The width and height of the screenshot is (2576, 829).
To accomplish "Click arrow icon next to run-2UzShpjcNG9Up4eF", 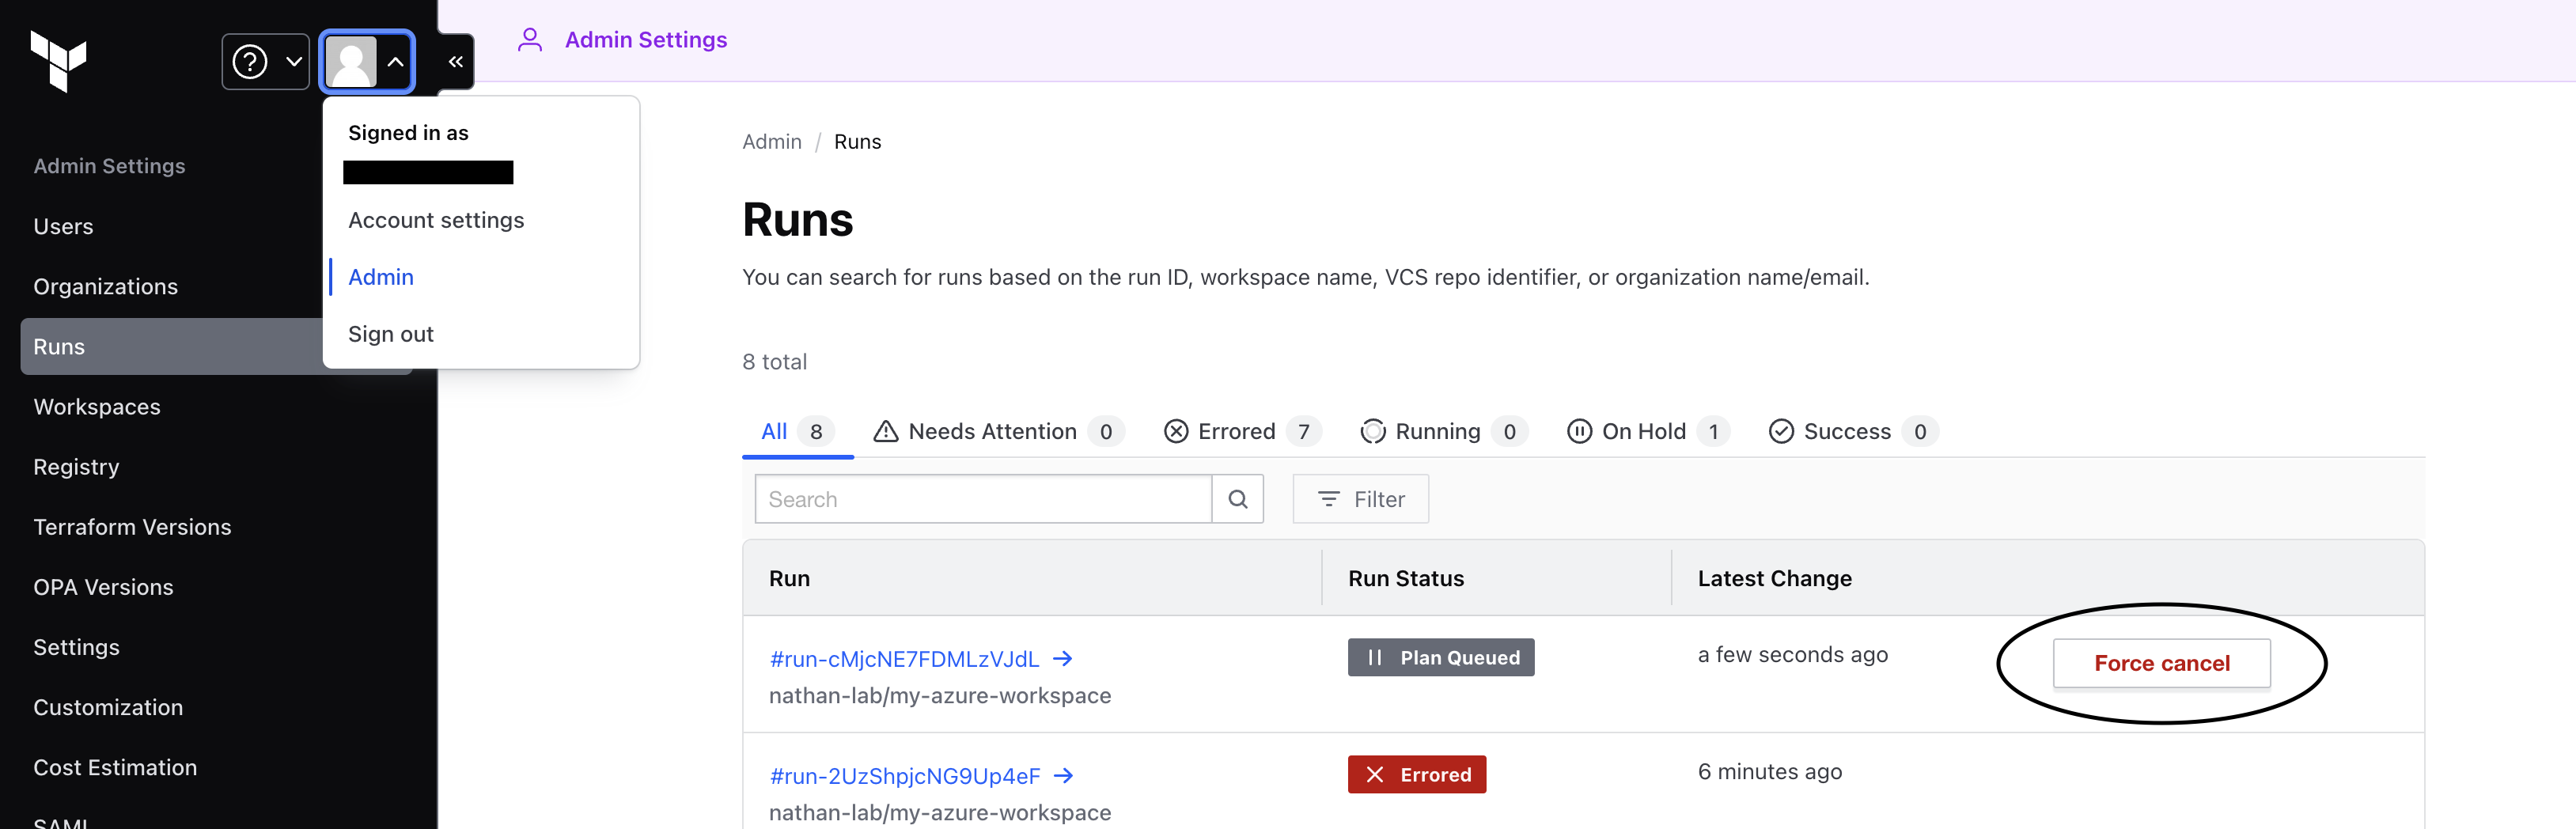I will pyautogui.click(x=1064, y=776).
